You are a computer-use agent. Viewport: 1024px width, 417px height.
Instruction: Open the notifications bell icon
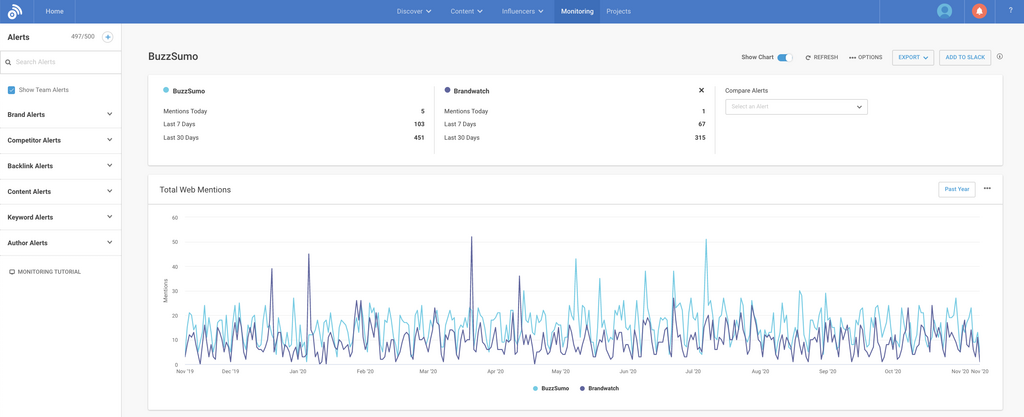click(979, 11)
